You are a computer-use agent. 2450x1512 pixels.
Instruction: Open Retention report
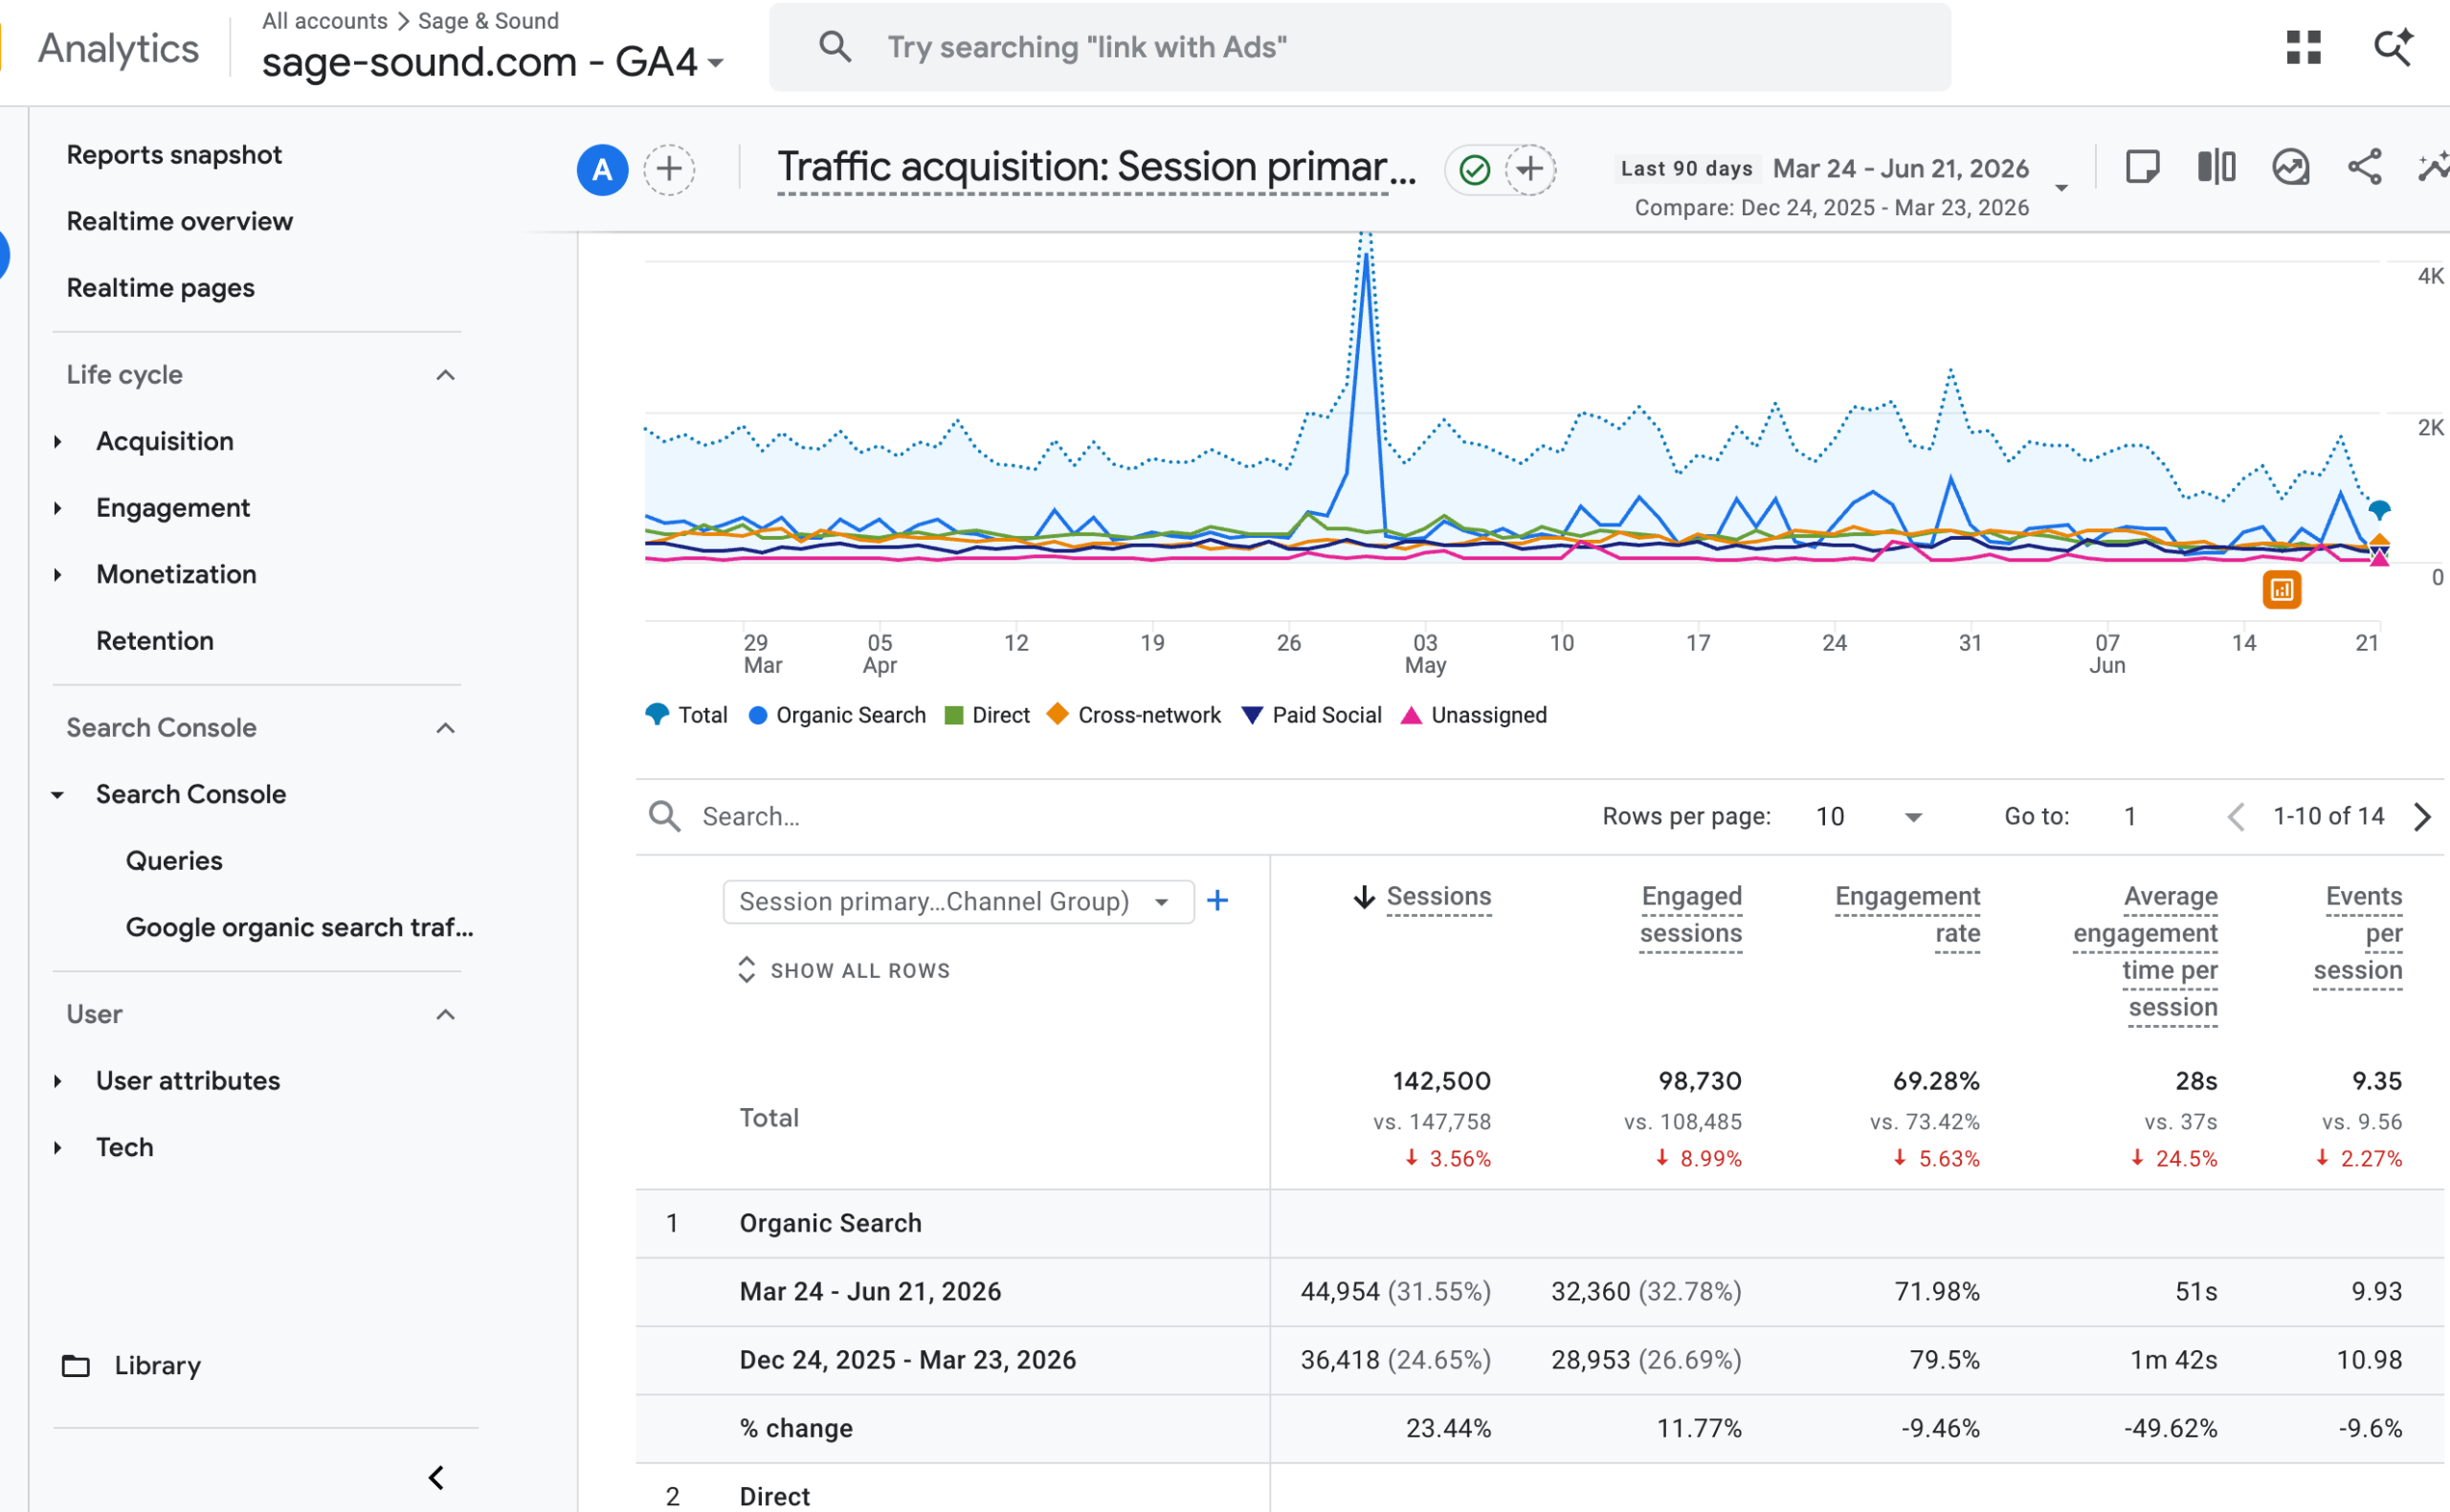[155, 641]
